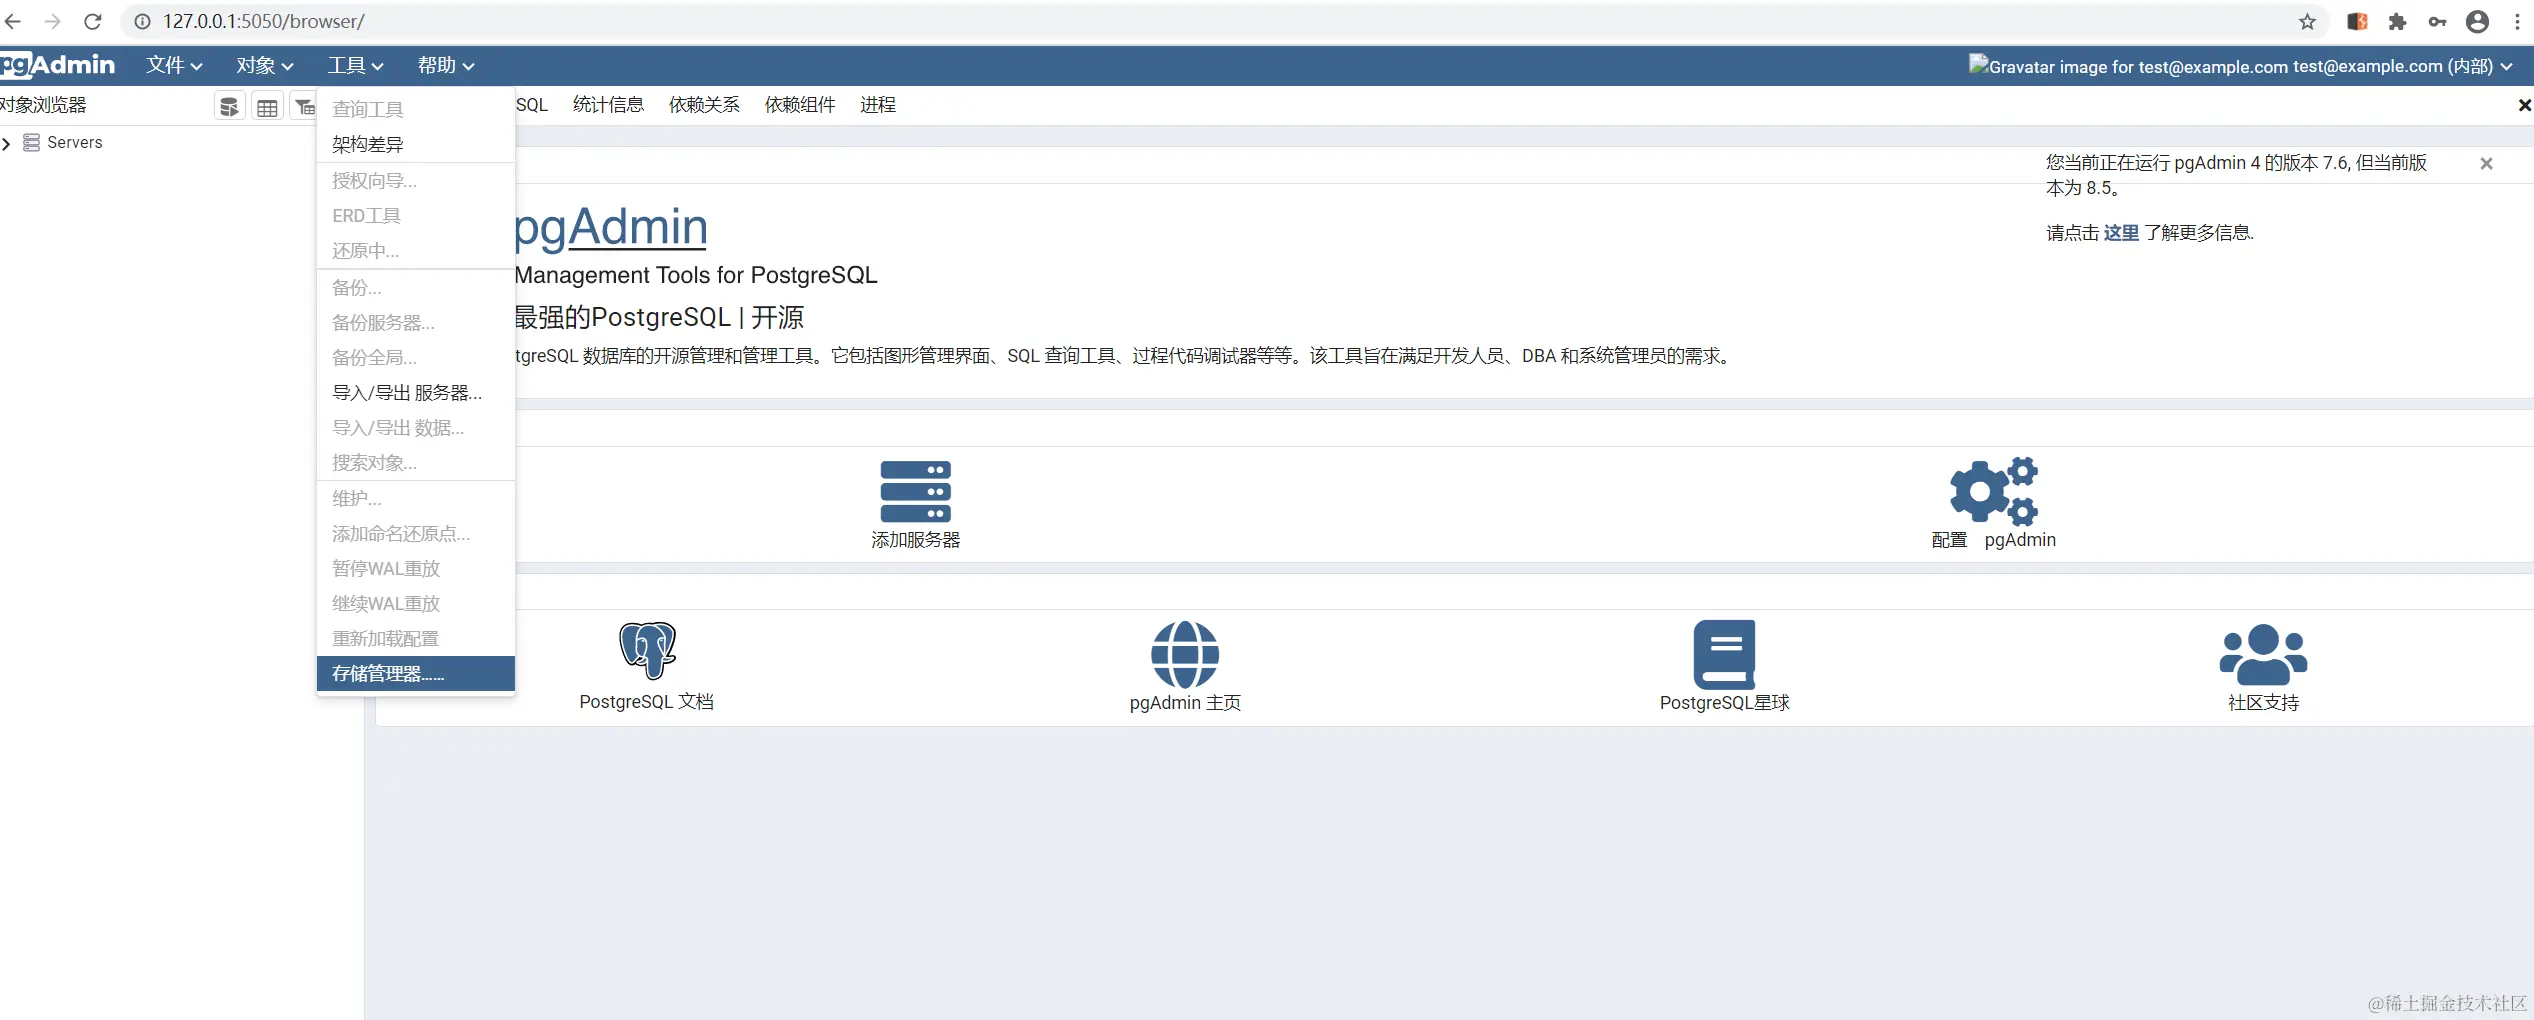Close the dashboard panel with the X

2524,105
